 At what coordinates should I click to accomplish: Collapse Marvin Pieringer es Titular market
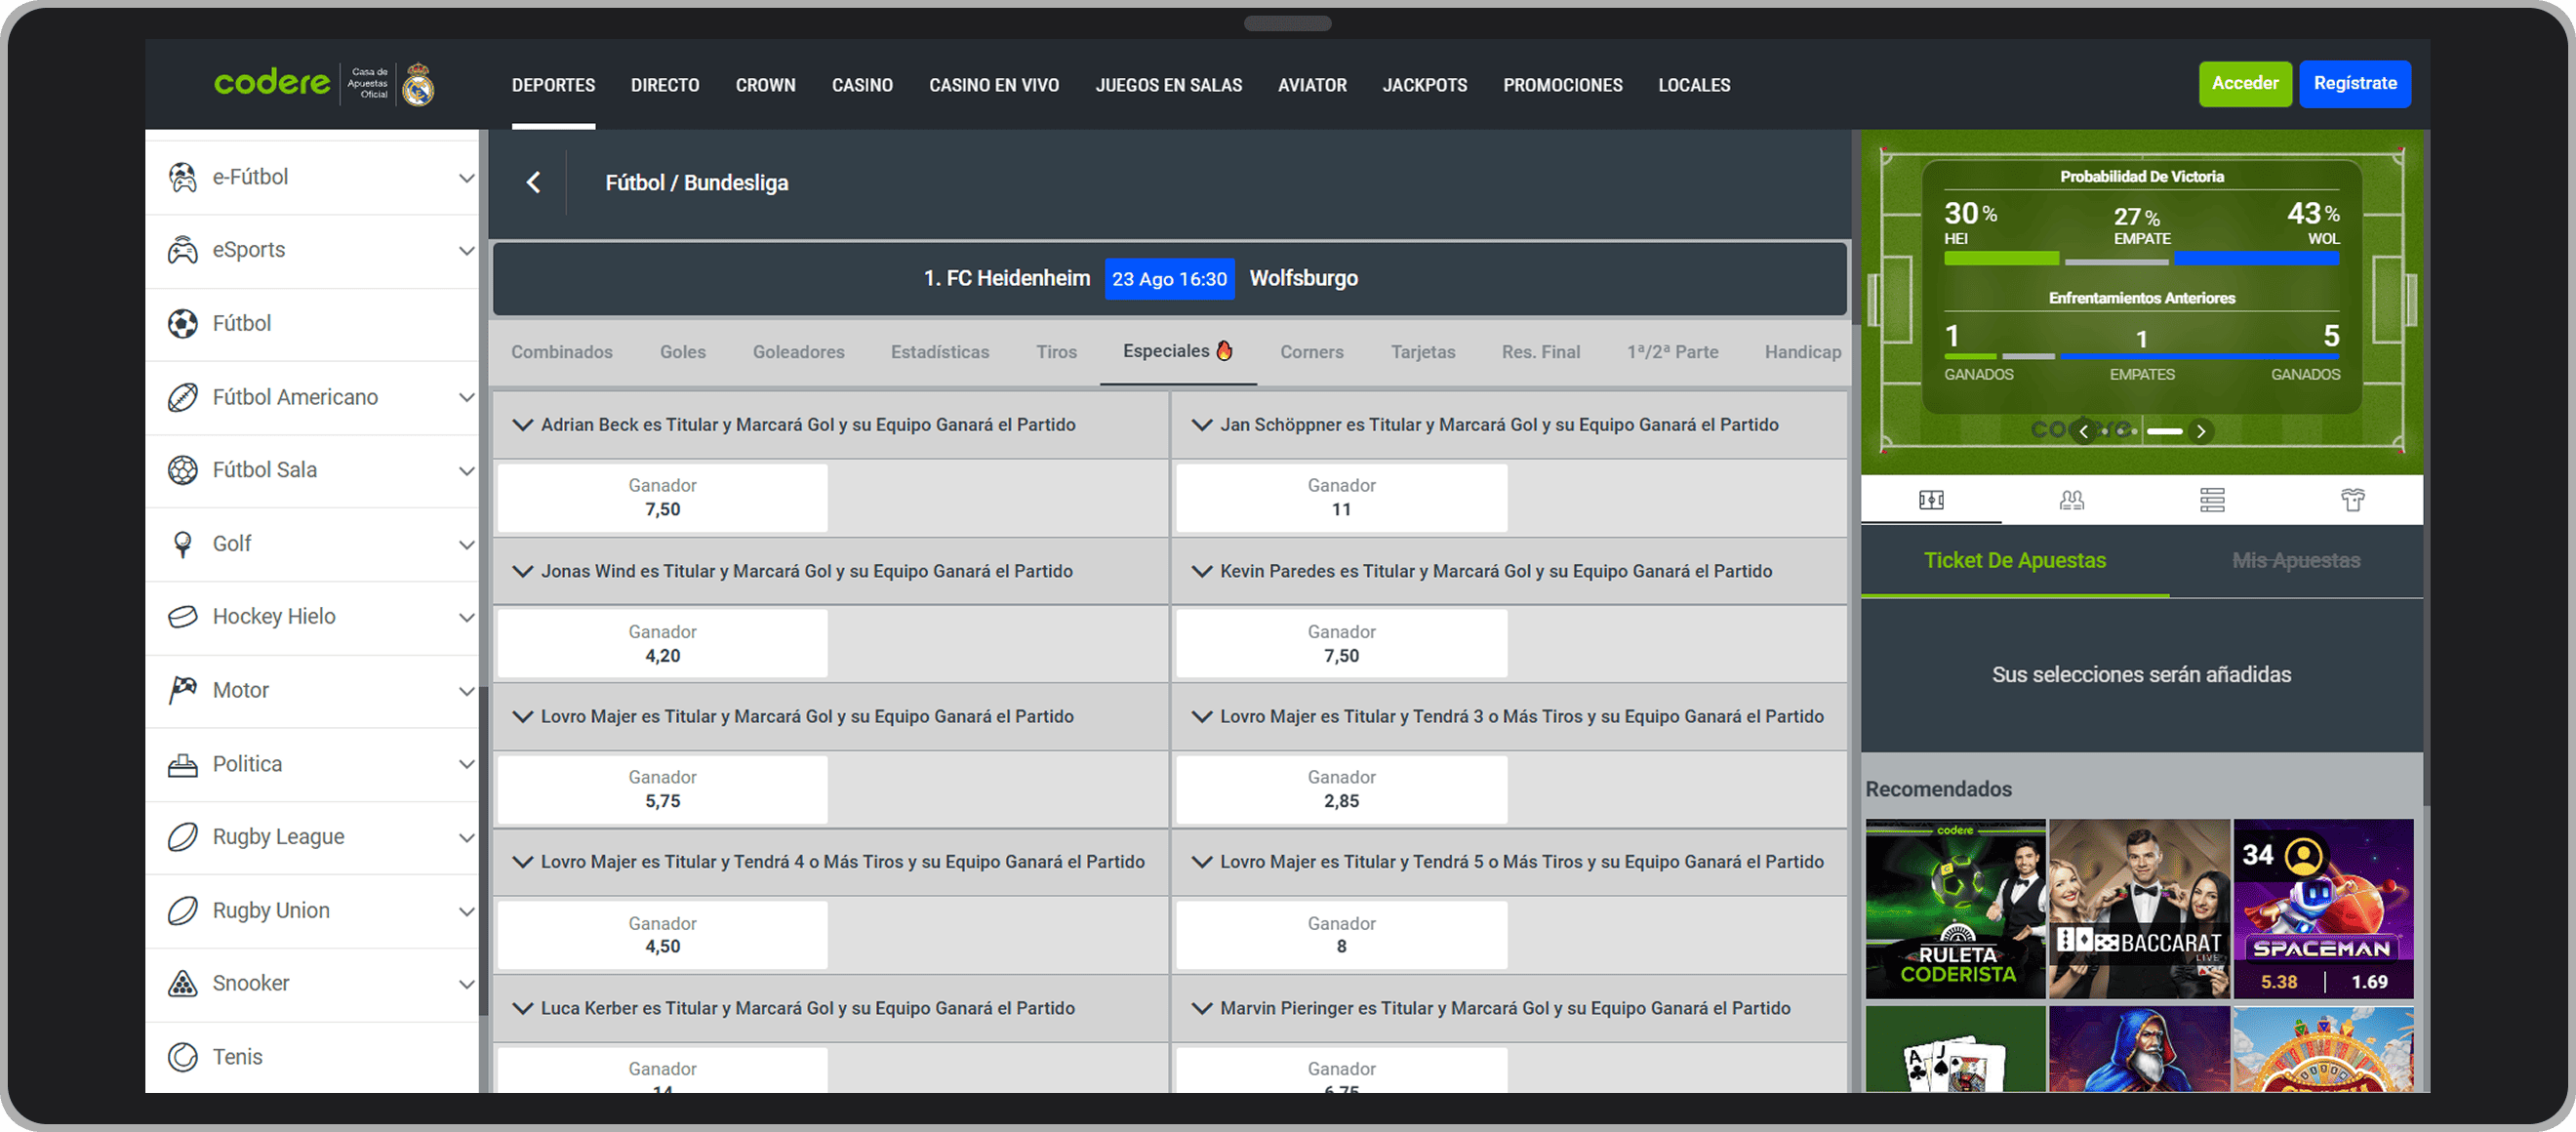point(1202,1008)
